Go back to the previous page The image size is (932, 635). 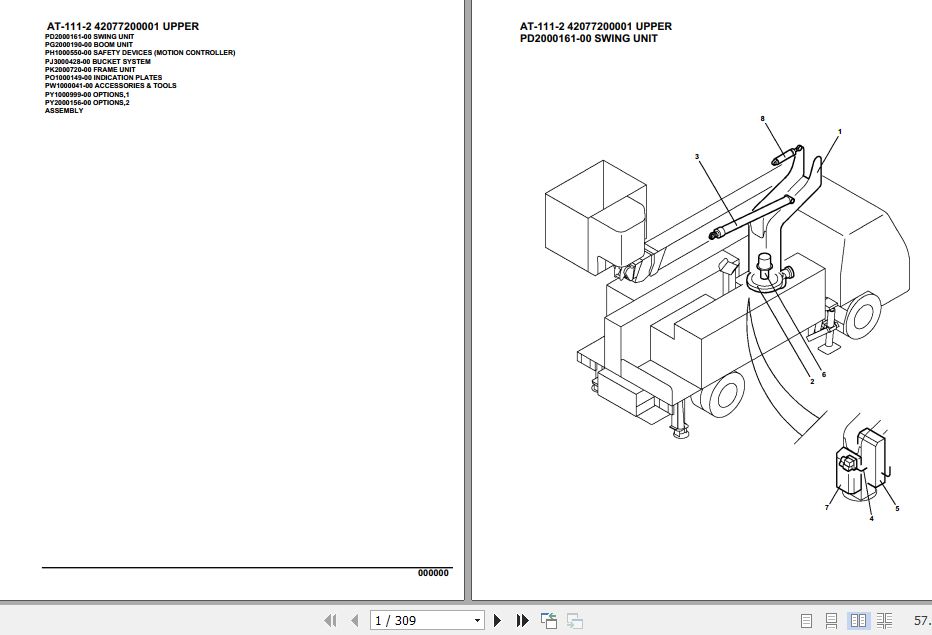(353, 620)
